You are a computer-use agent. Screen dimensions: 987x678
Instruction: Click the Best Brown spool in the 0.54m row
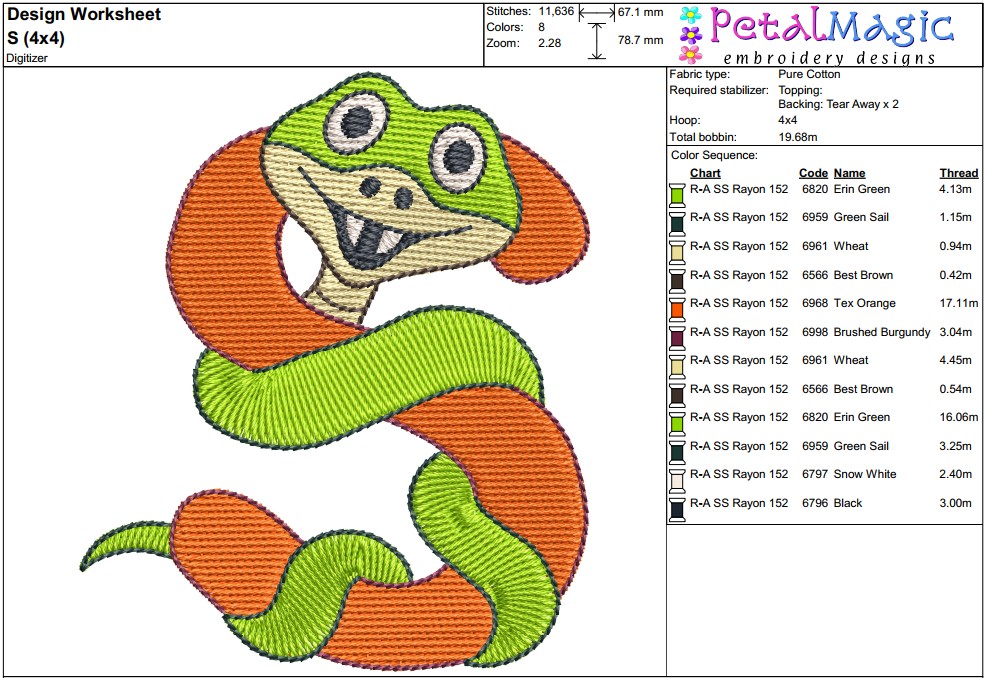click(677, 395)
